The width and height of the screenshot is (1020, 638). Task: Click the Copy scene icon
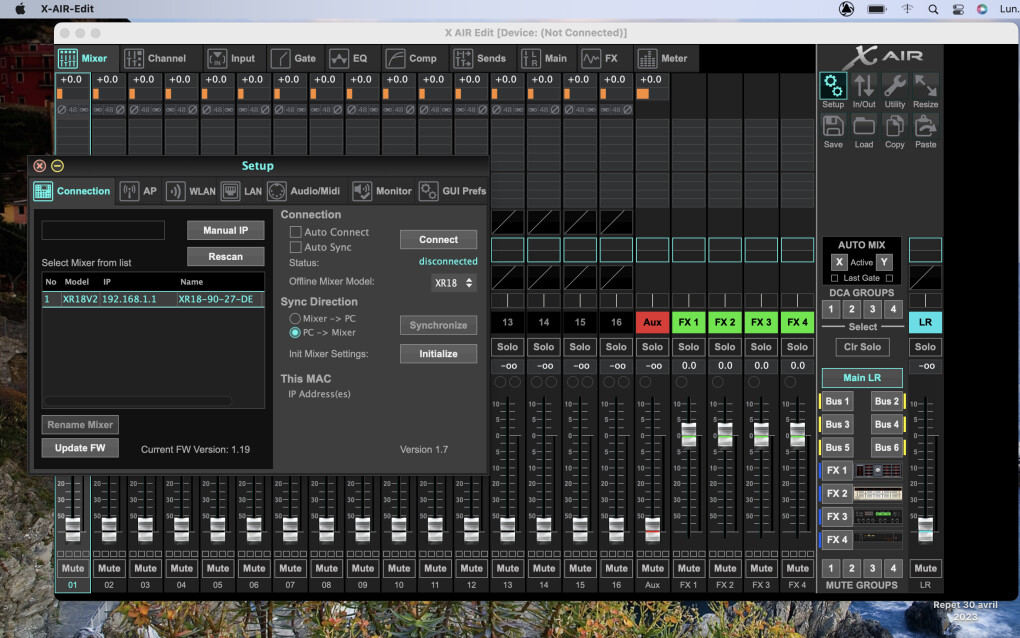pyautogui.click(x=895, y=126)
